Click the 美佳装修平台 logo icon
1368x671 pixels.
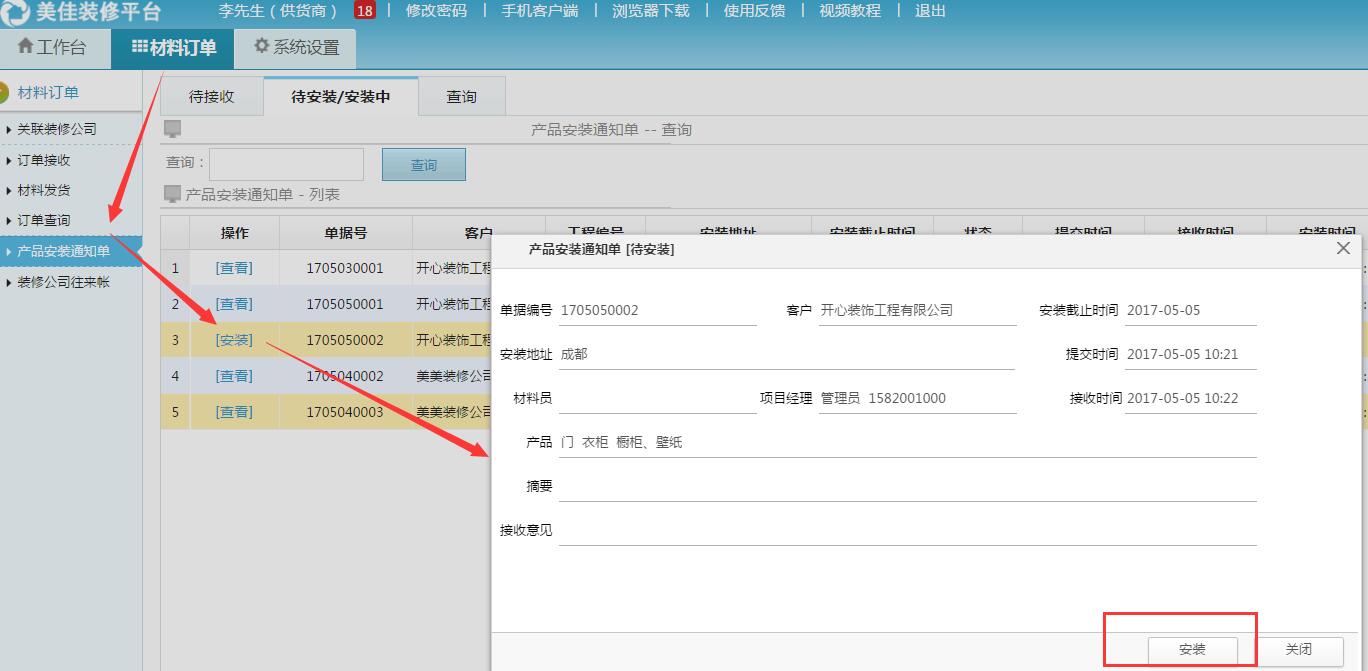point(18,11)
